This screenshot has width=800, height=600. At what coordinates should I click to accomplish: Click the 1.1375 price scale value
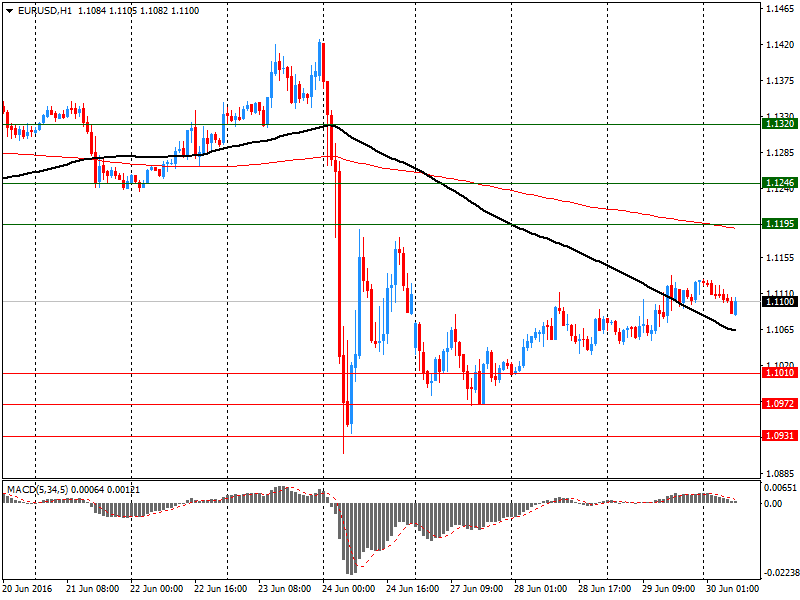pos(780,81)
